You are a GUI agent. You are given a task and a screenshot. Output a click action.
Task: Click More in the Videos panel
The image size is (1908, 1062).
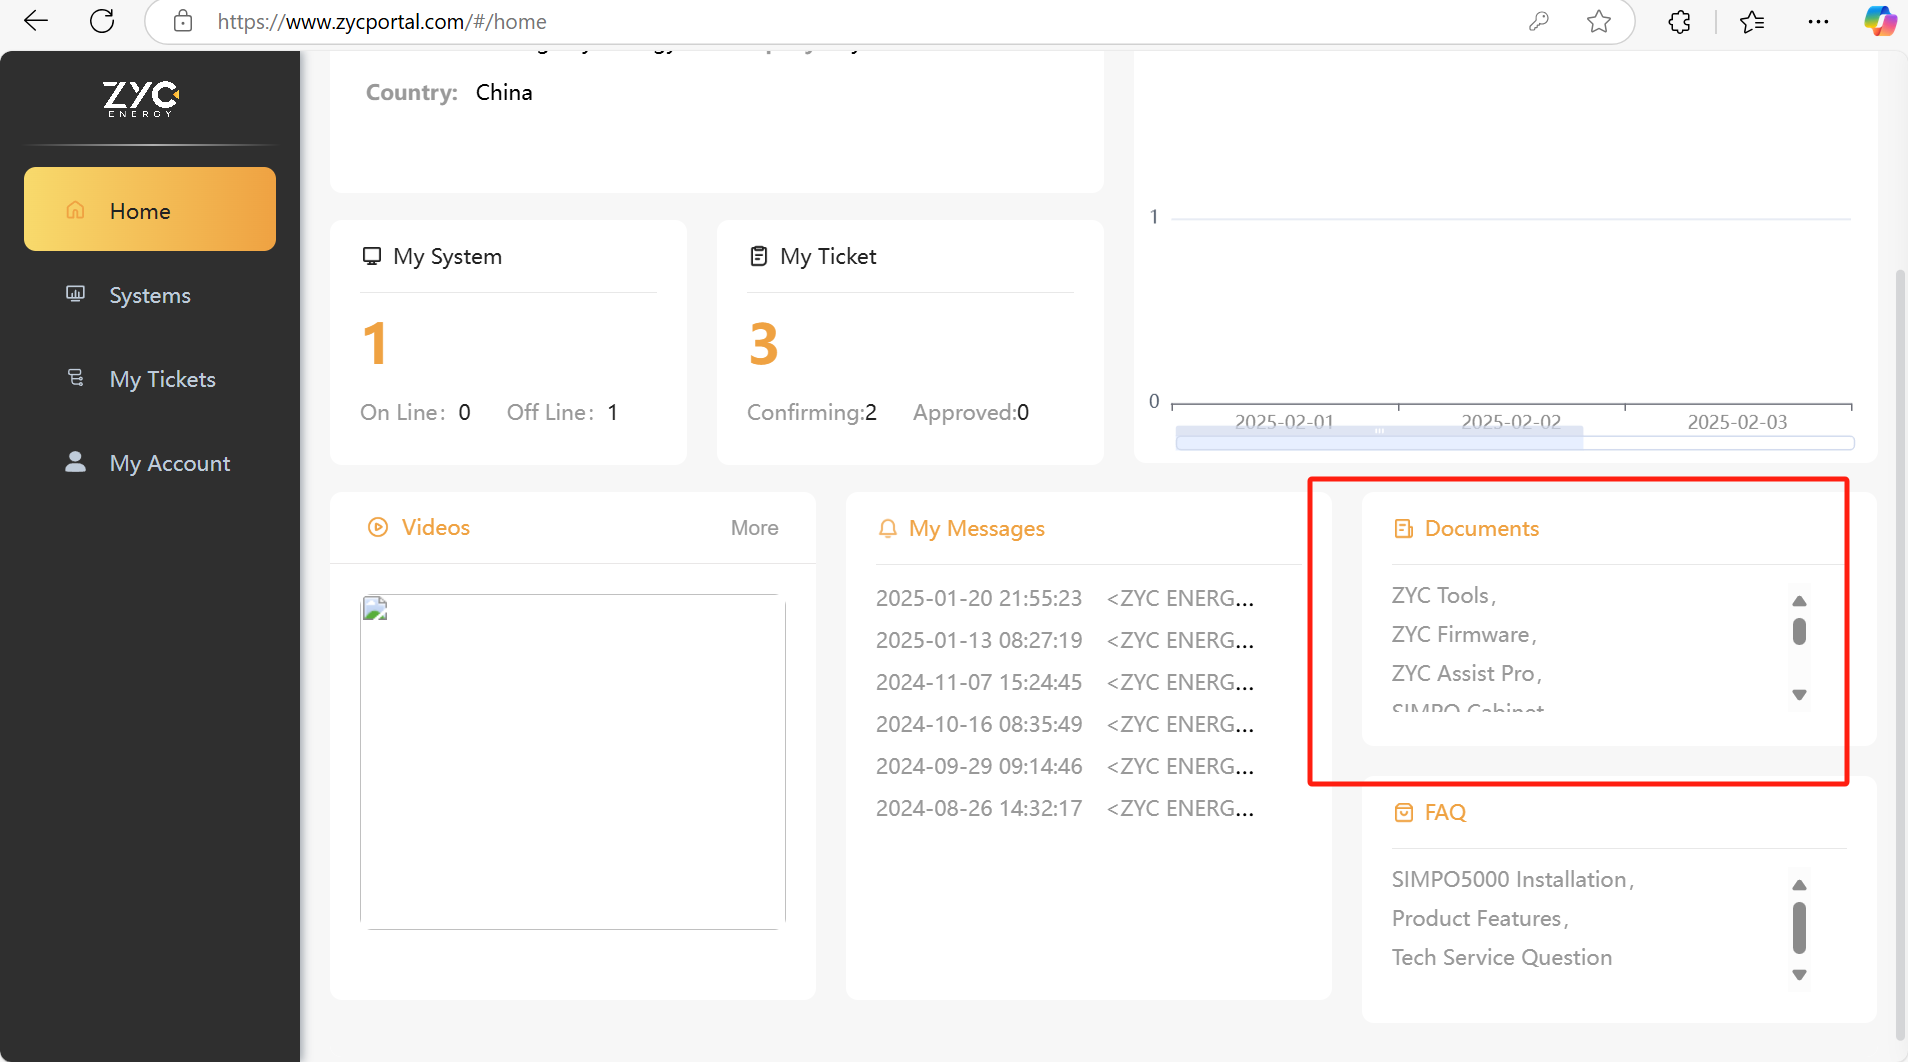(x=754, y=528)
